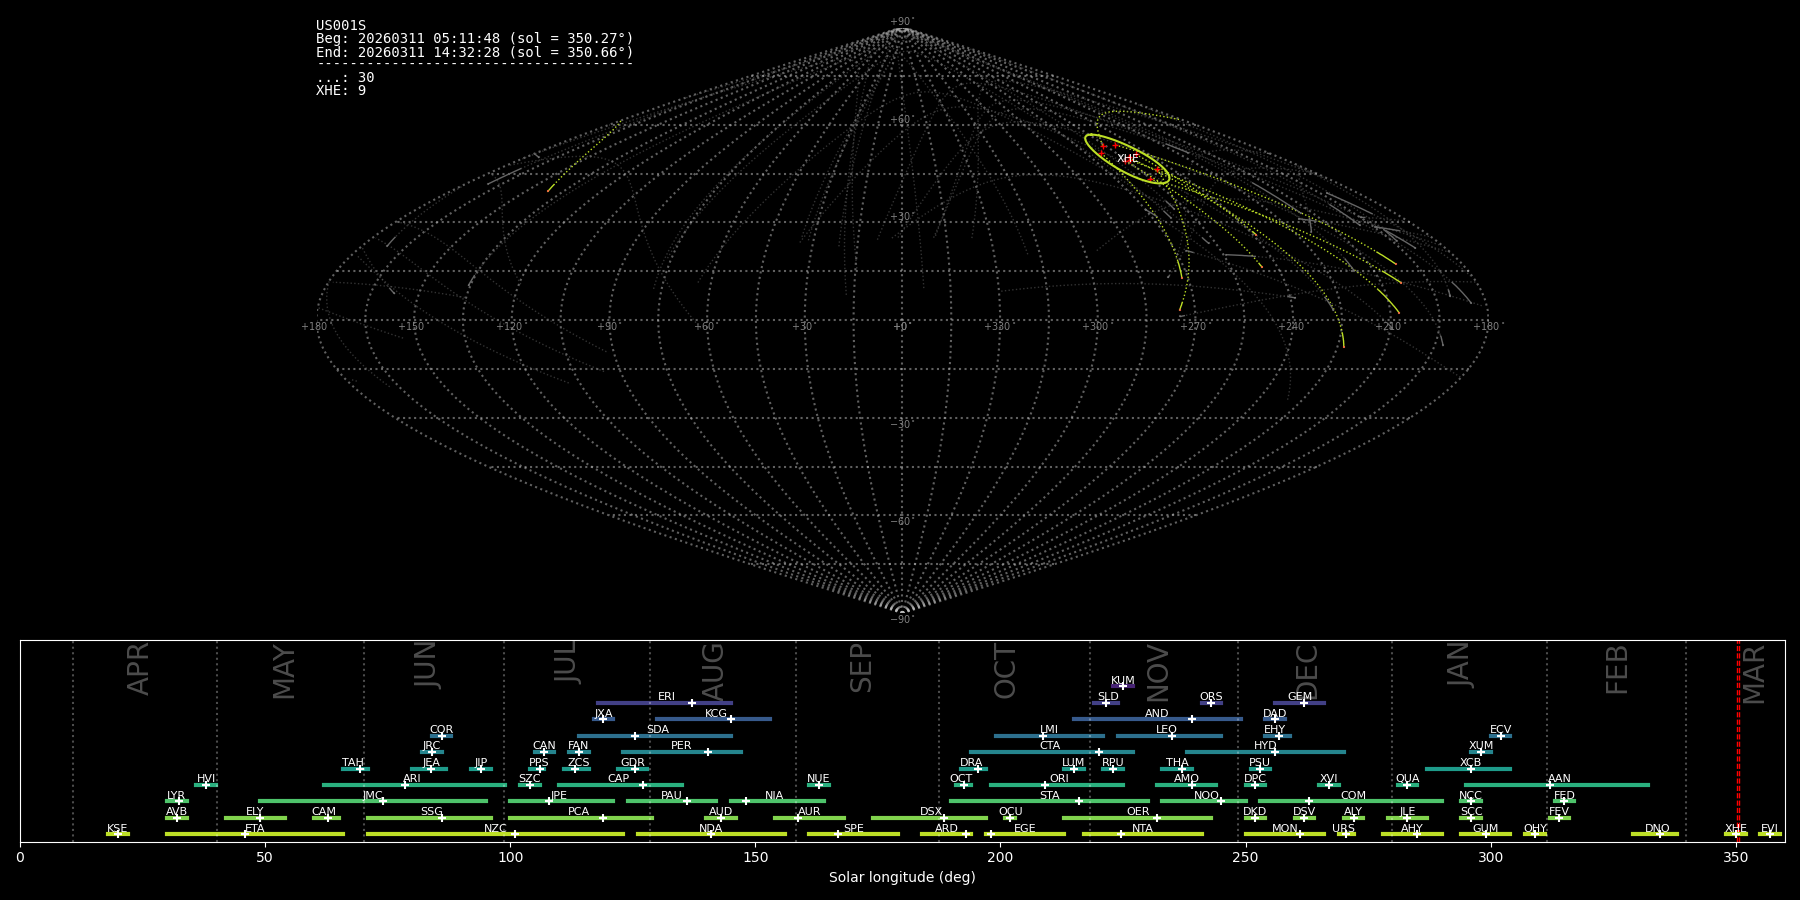Select the ORI shower peak marker
Viewport: 1800px width, 900px height.
pyautogui.click(x=1045, y=785)
